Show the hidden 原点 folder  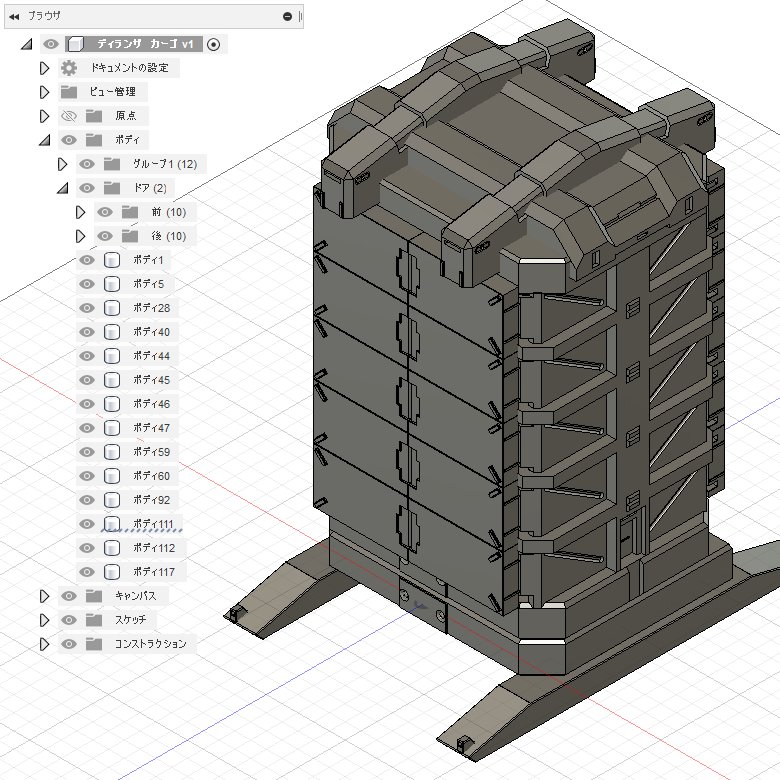[x=69, y=116]
